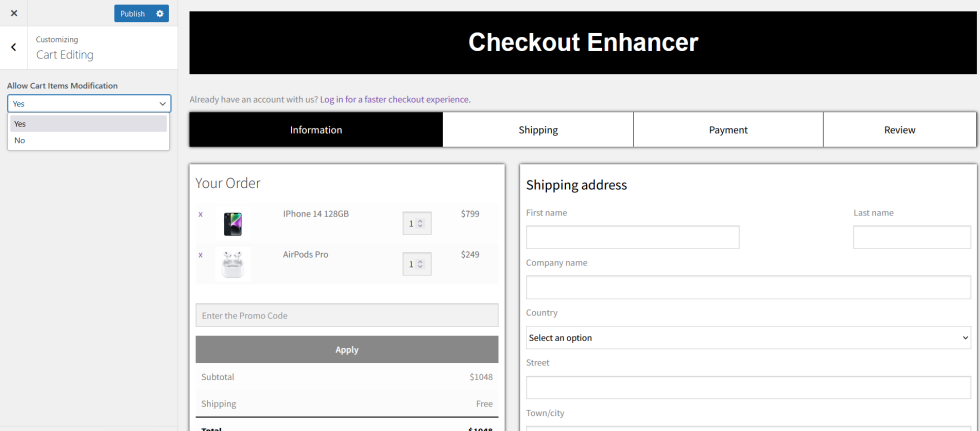Viewport: 980px width, 431px height.
Task: Remove AirPods Pro from the order
Action: pyautogui.click(x=200, y=255)
